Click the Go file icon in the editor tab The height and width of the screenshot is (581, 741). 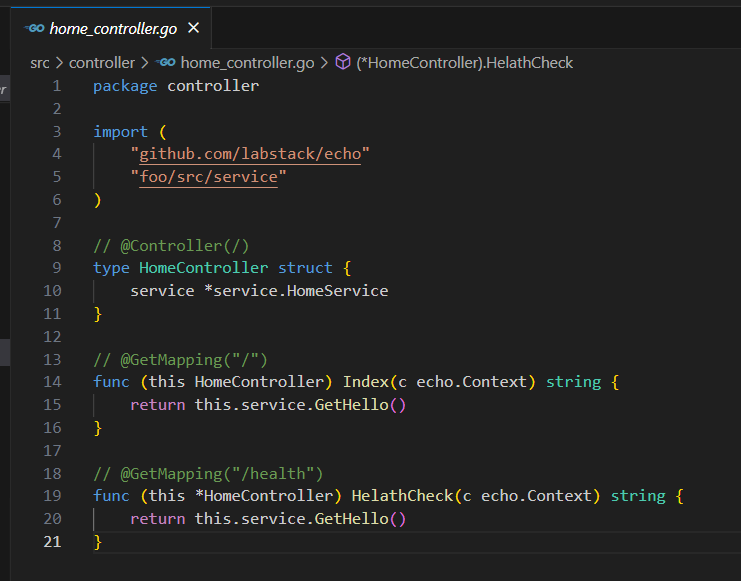pos(34,29)
